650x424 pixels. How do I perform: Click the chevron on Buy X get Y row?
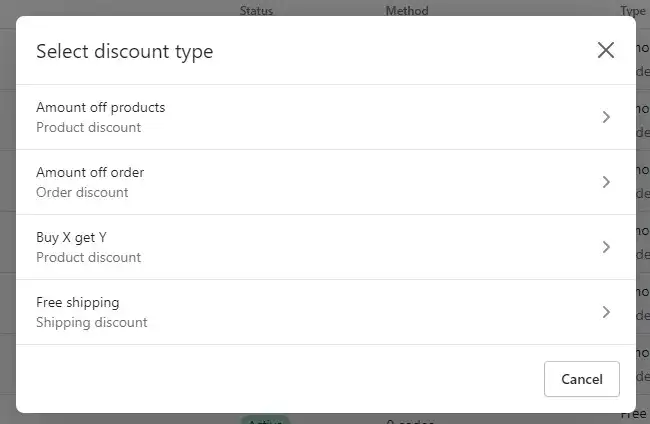click(x=606, y=247)
